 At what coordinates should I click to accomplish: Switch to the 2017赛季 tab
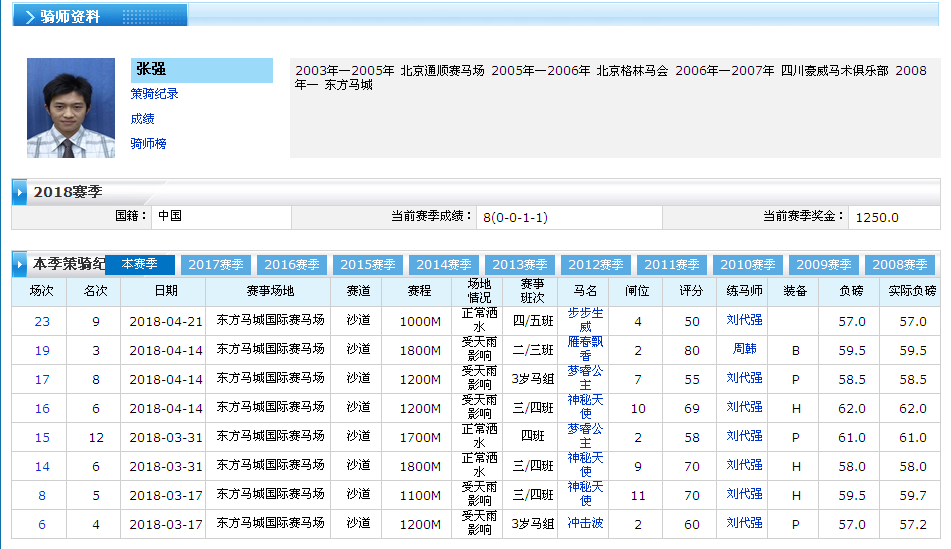(x=216, y=265)
